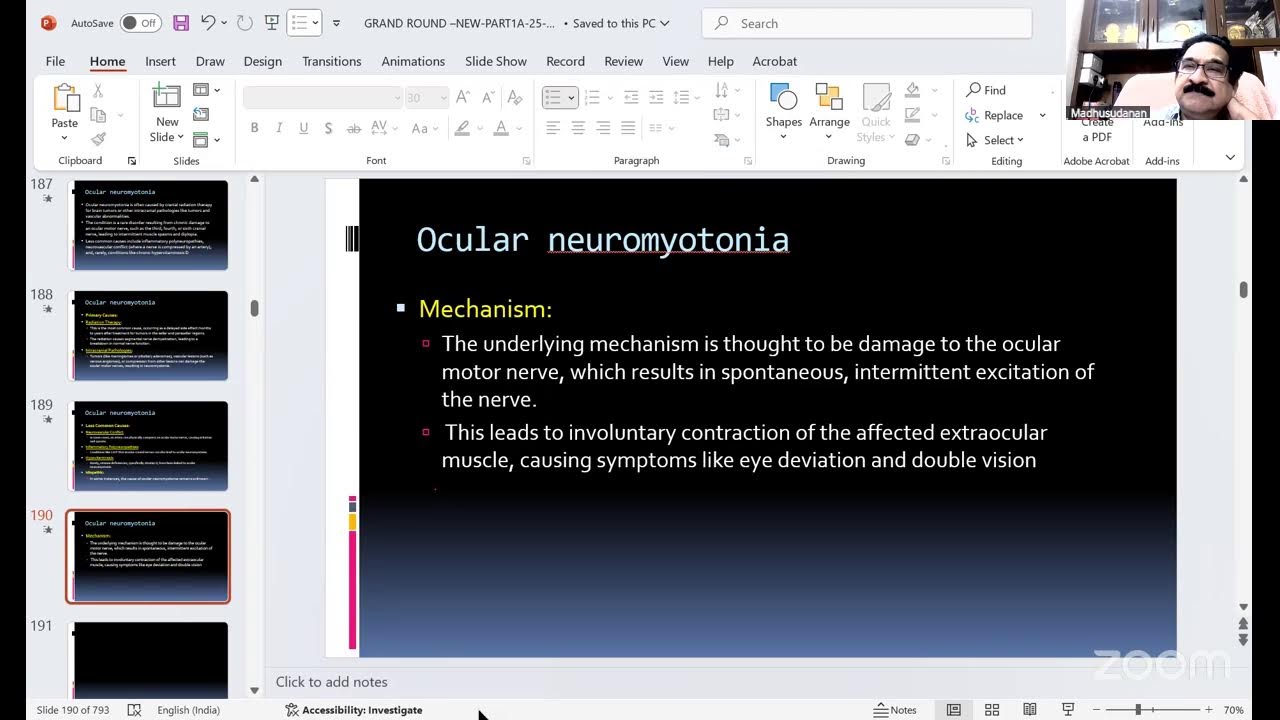Click Decrease Font Size icon
This screenshot has height=720, width=1280.
[487, 97]
